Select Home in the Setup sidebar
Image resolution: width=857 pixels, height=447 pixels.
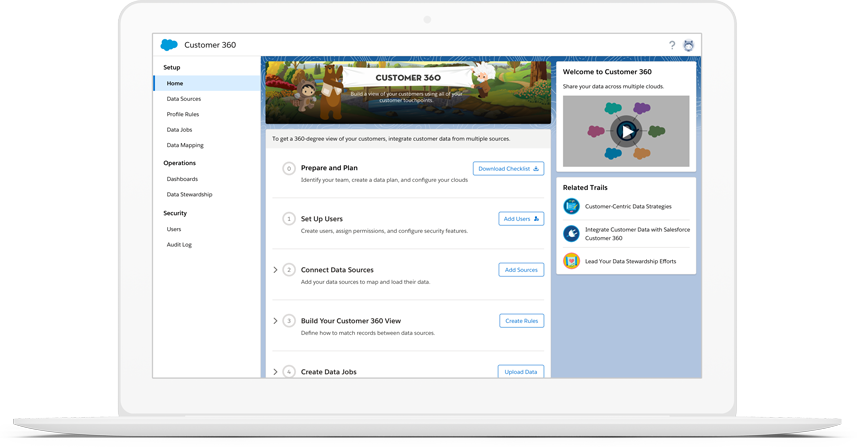[x=207, y=83]
